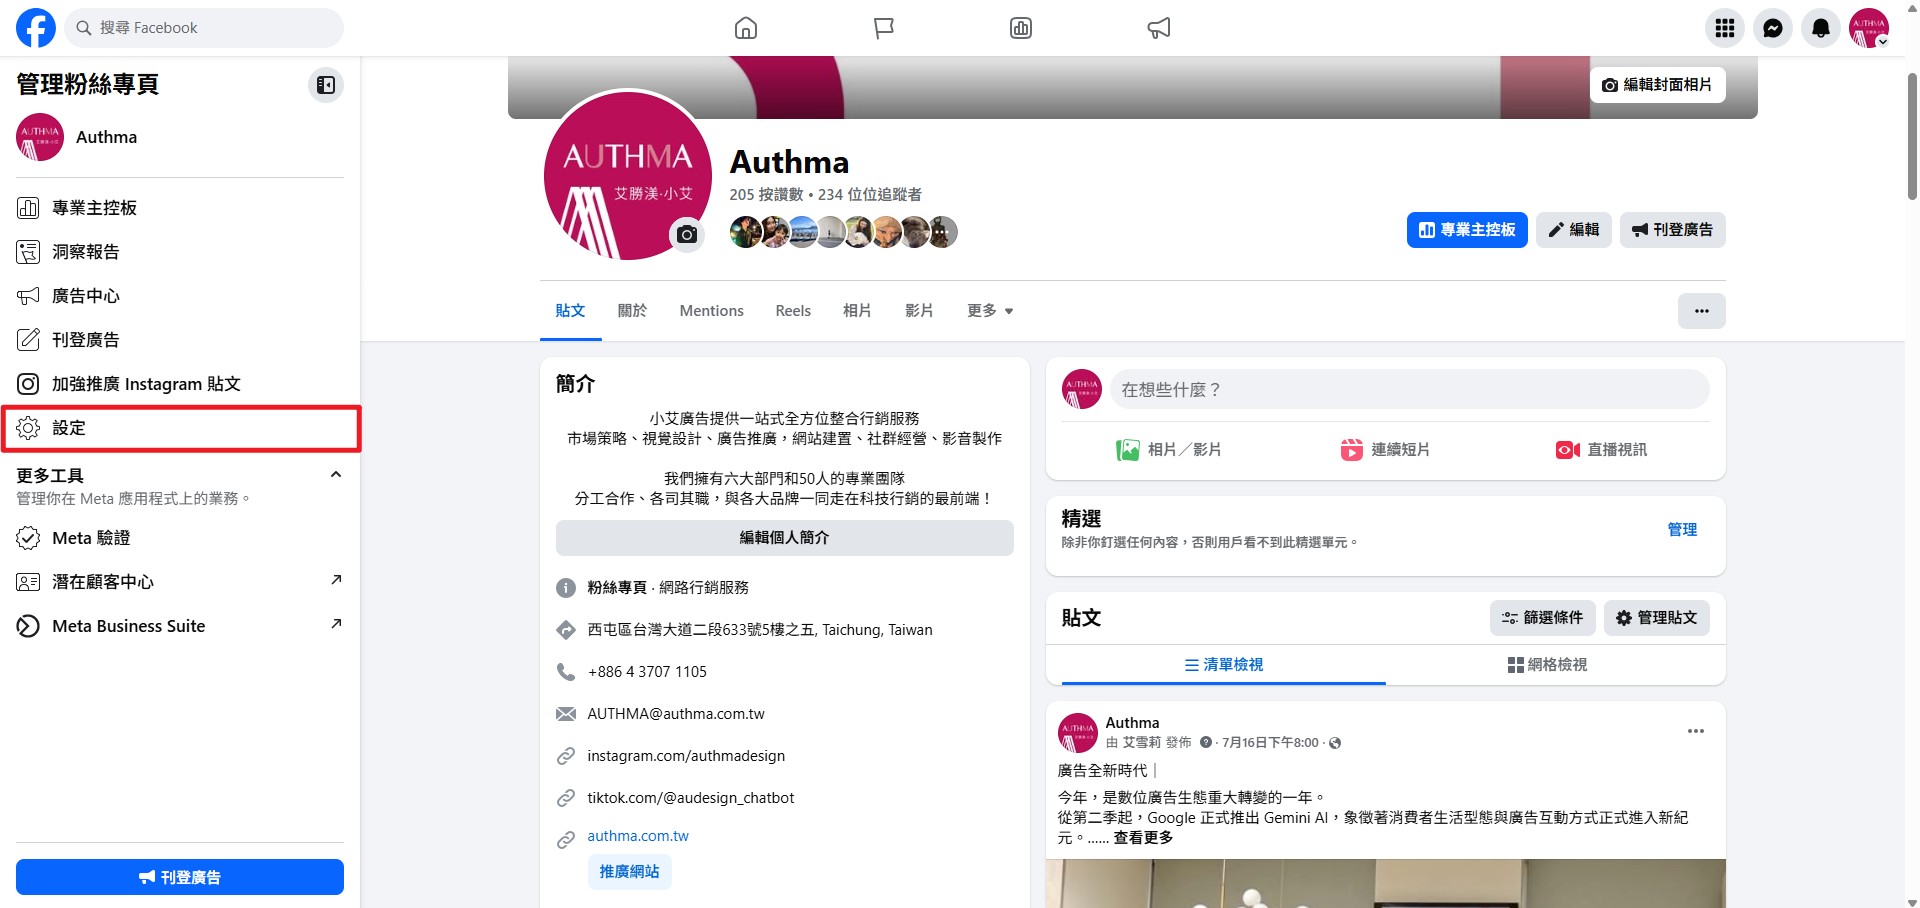Open Meta Business Suite link
The image size is (1920, 908).
tap(180, 626)
